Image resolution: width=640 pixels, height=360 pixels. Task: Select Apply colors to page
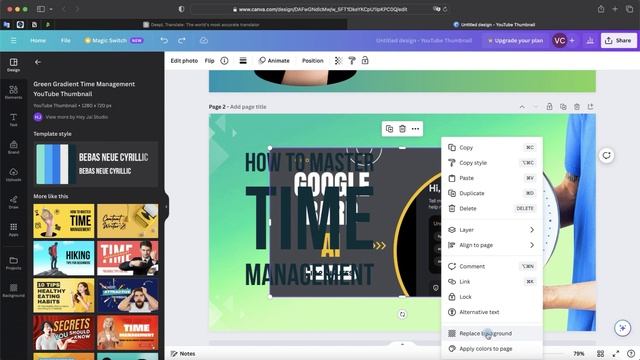point(491,349)
